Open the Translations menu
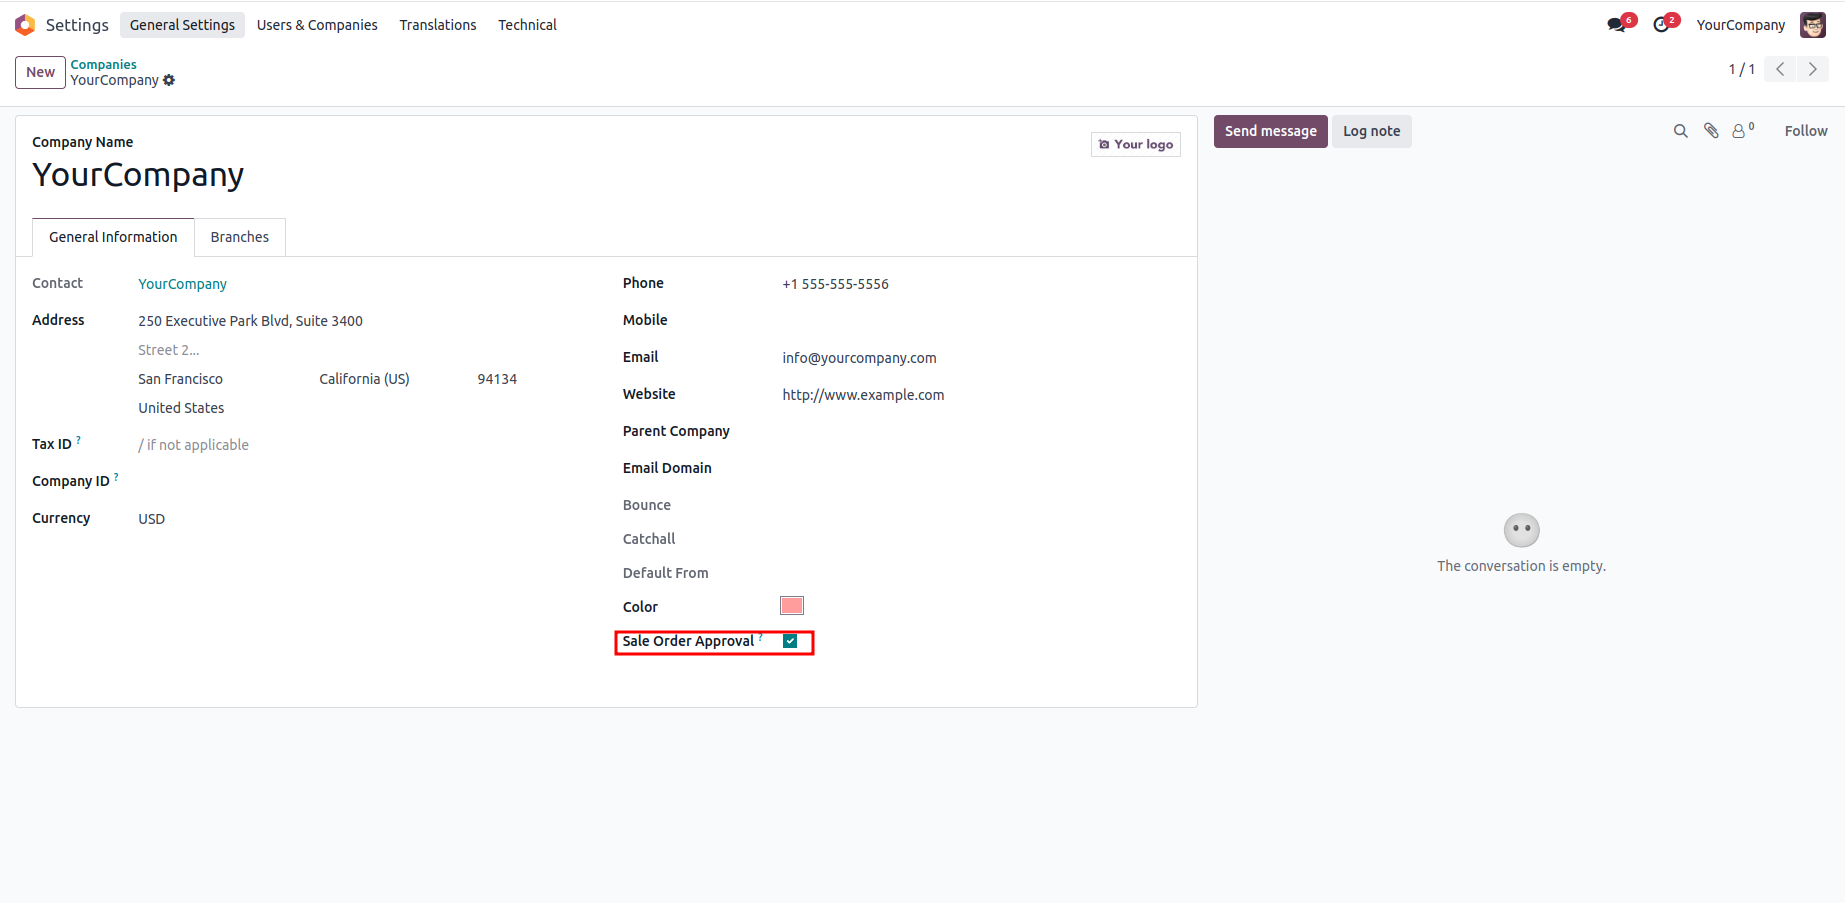1845x903 pixels. [x=438, y=25]
